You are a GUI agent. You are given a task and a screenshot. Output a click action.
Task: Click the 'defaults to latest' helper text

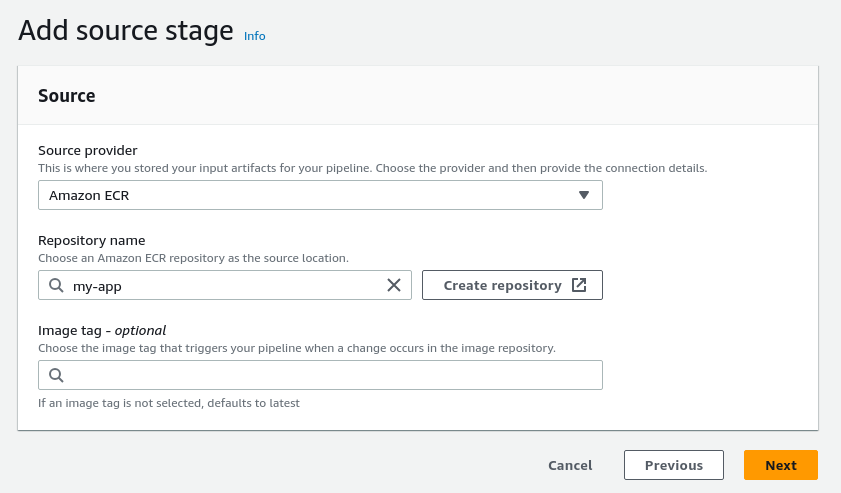pos(169,403)
